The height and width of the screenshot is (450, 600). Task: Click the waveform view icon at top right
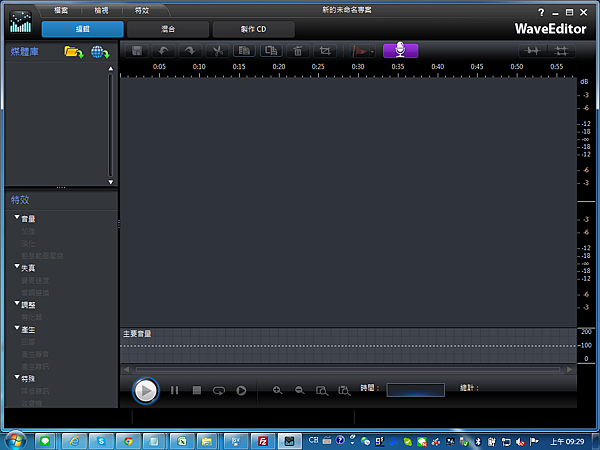click(x=532, y=51)
